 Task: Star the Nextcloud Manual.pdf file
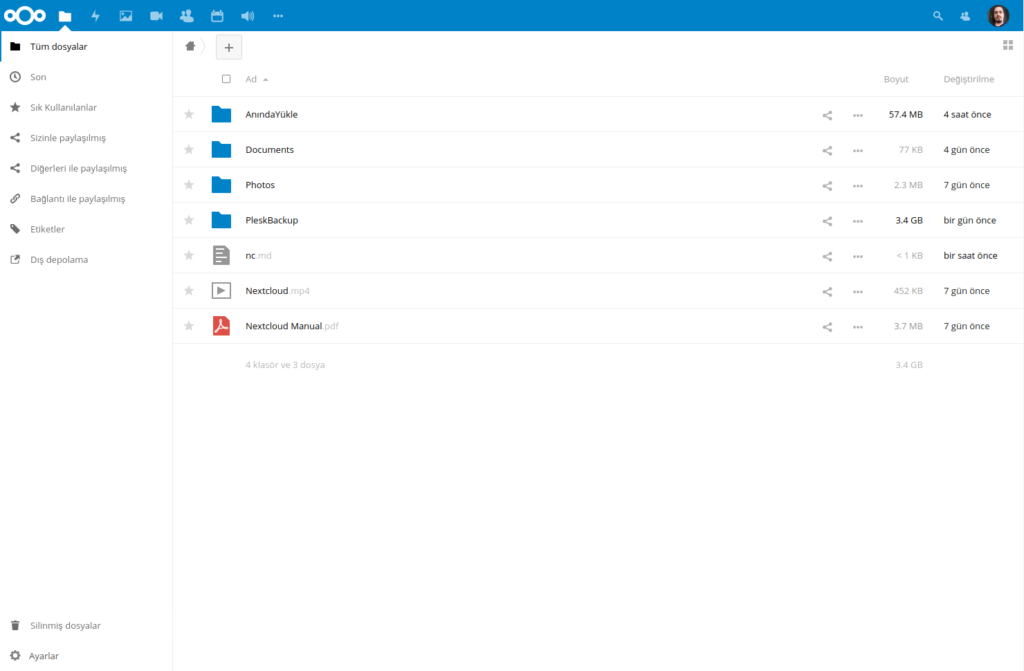189,326
